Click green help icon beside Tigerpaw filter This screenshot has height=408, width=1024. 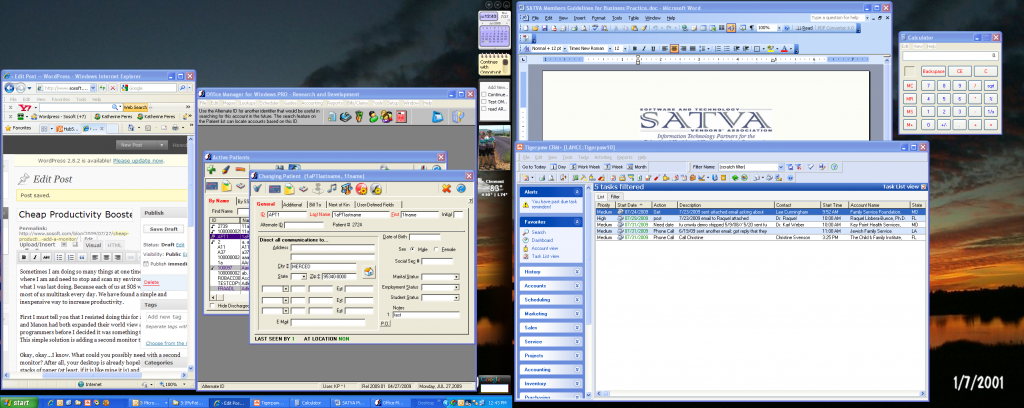834,167
